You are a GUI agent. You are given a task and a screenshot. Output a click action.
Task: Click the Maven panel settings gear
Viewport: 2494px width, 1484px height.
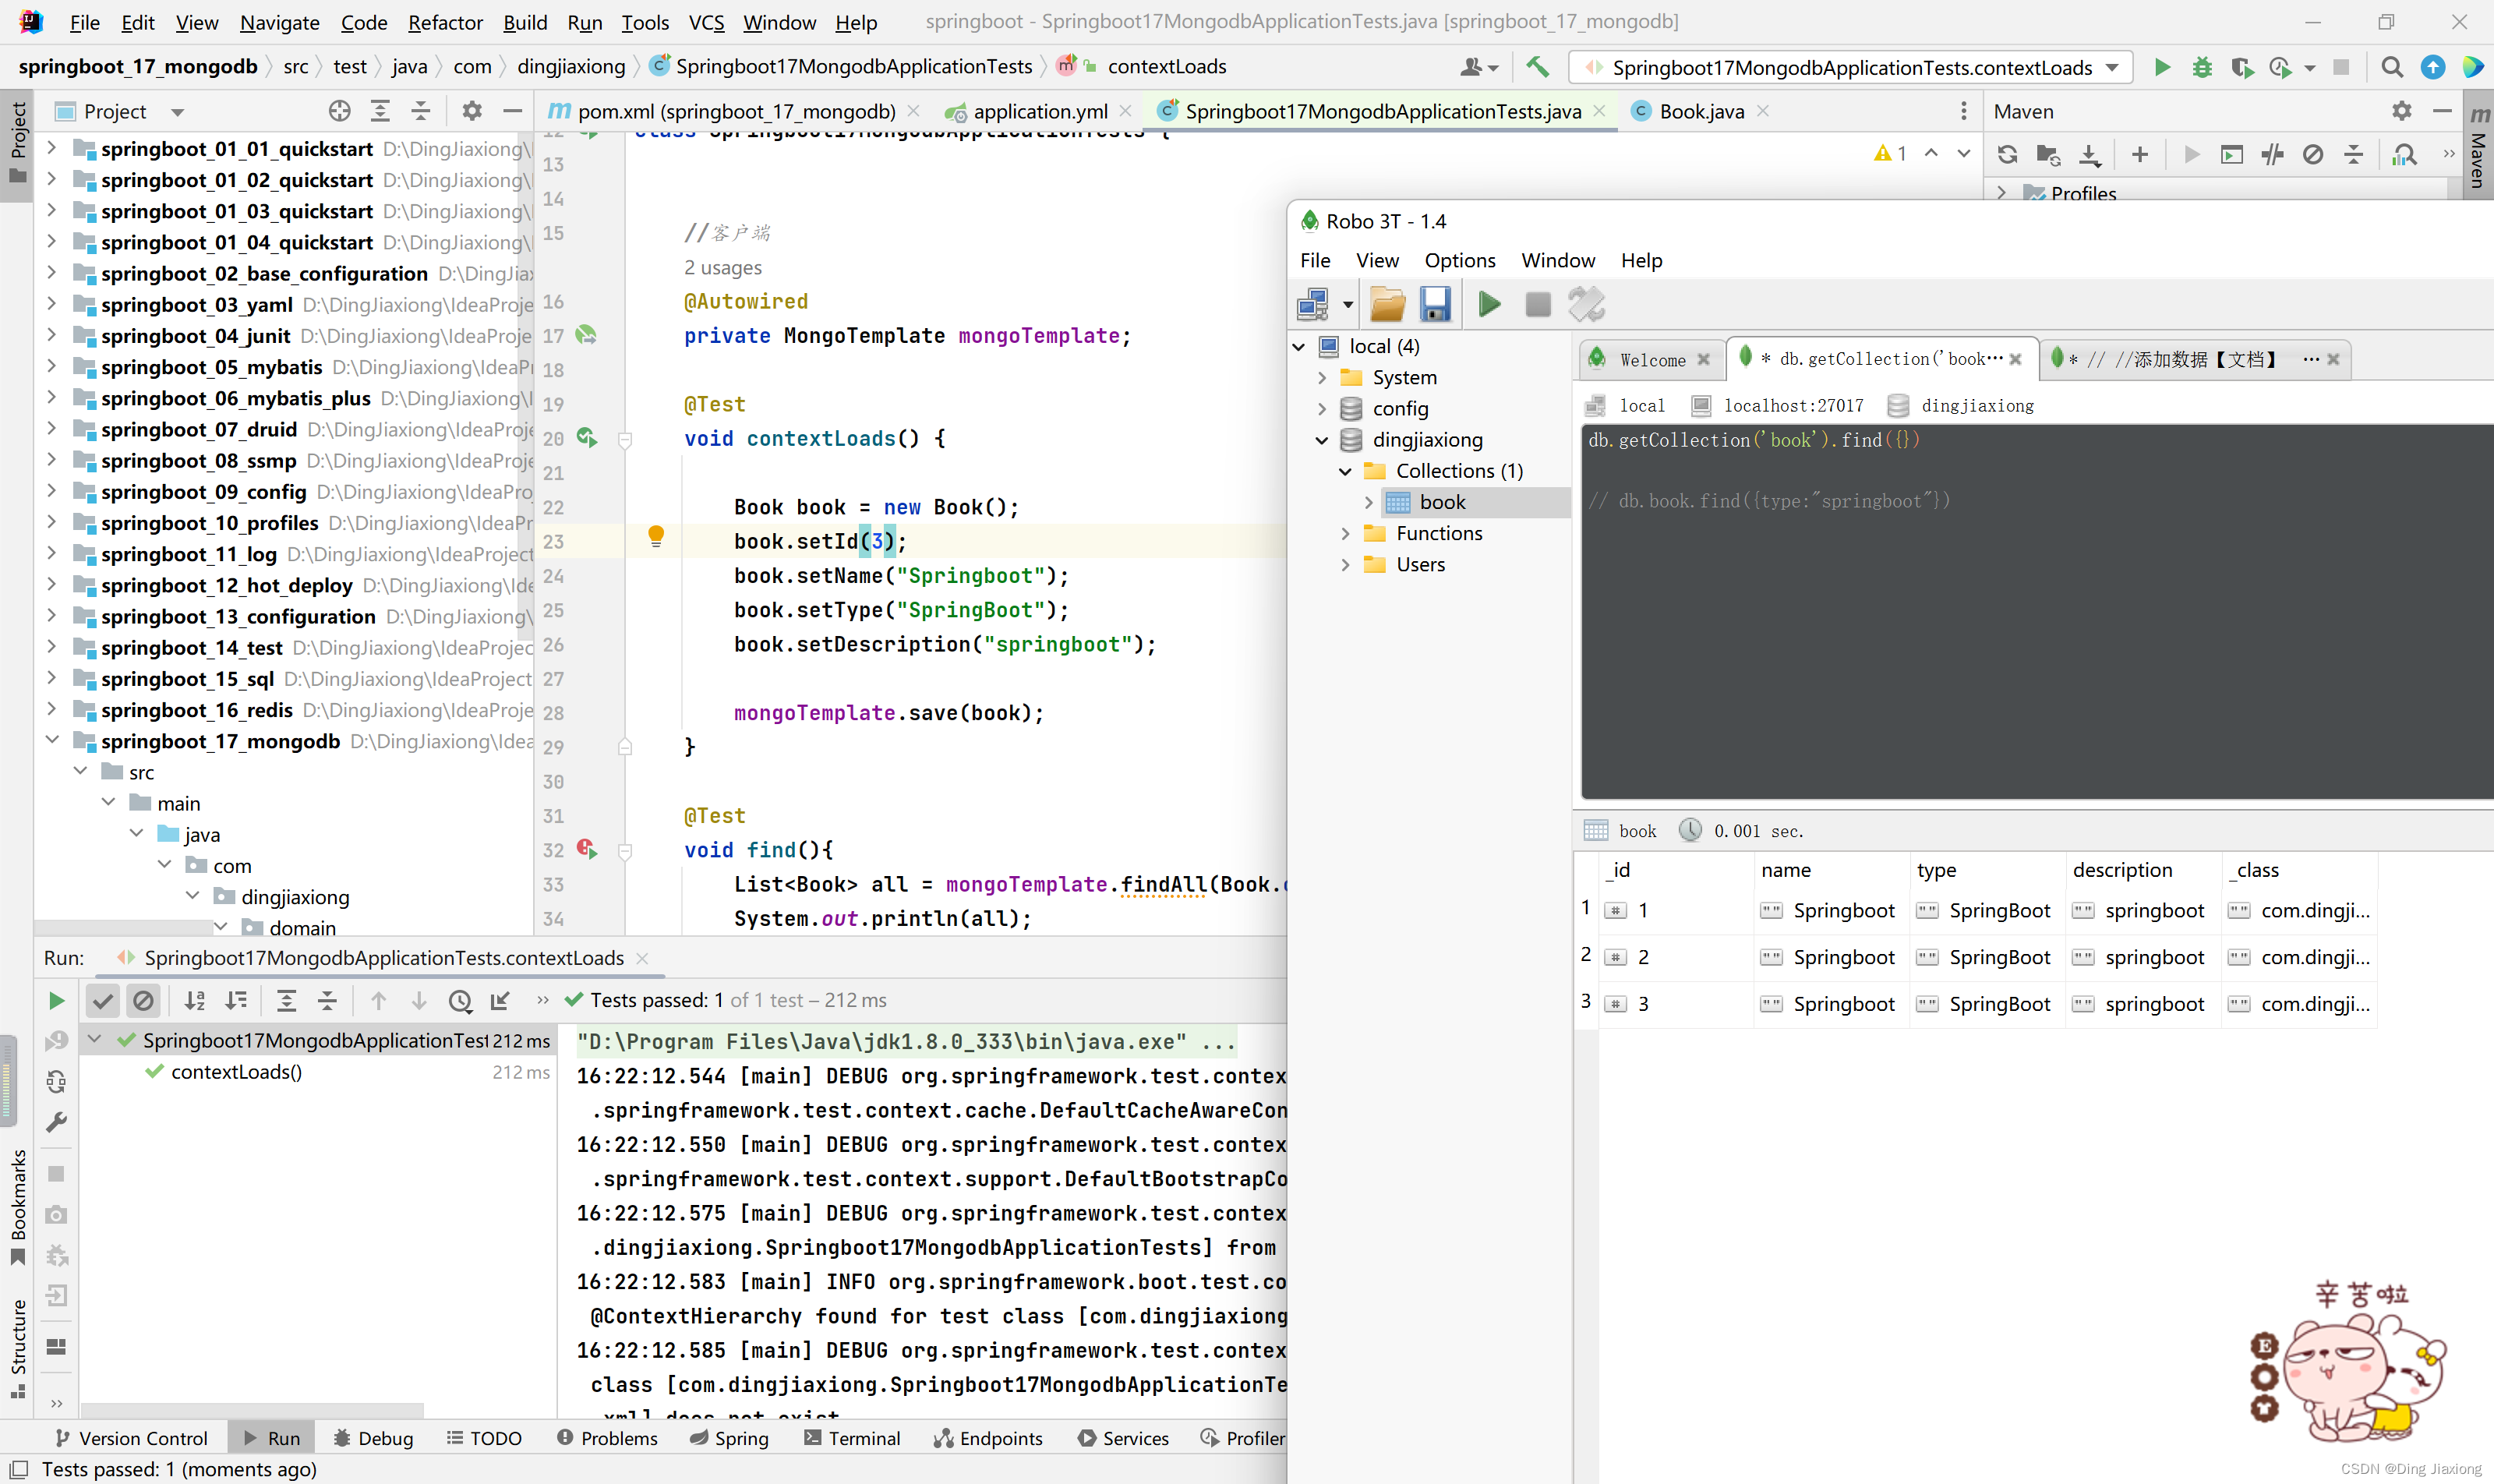click(2402, 111)
